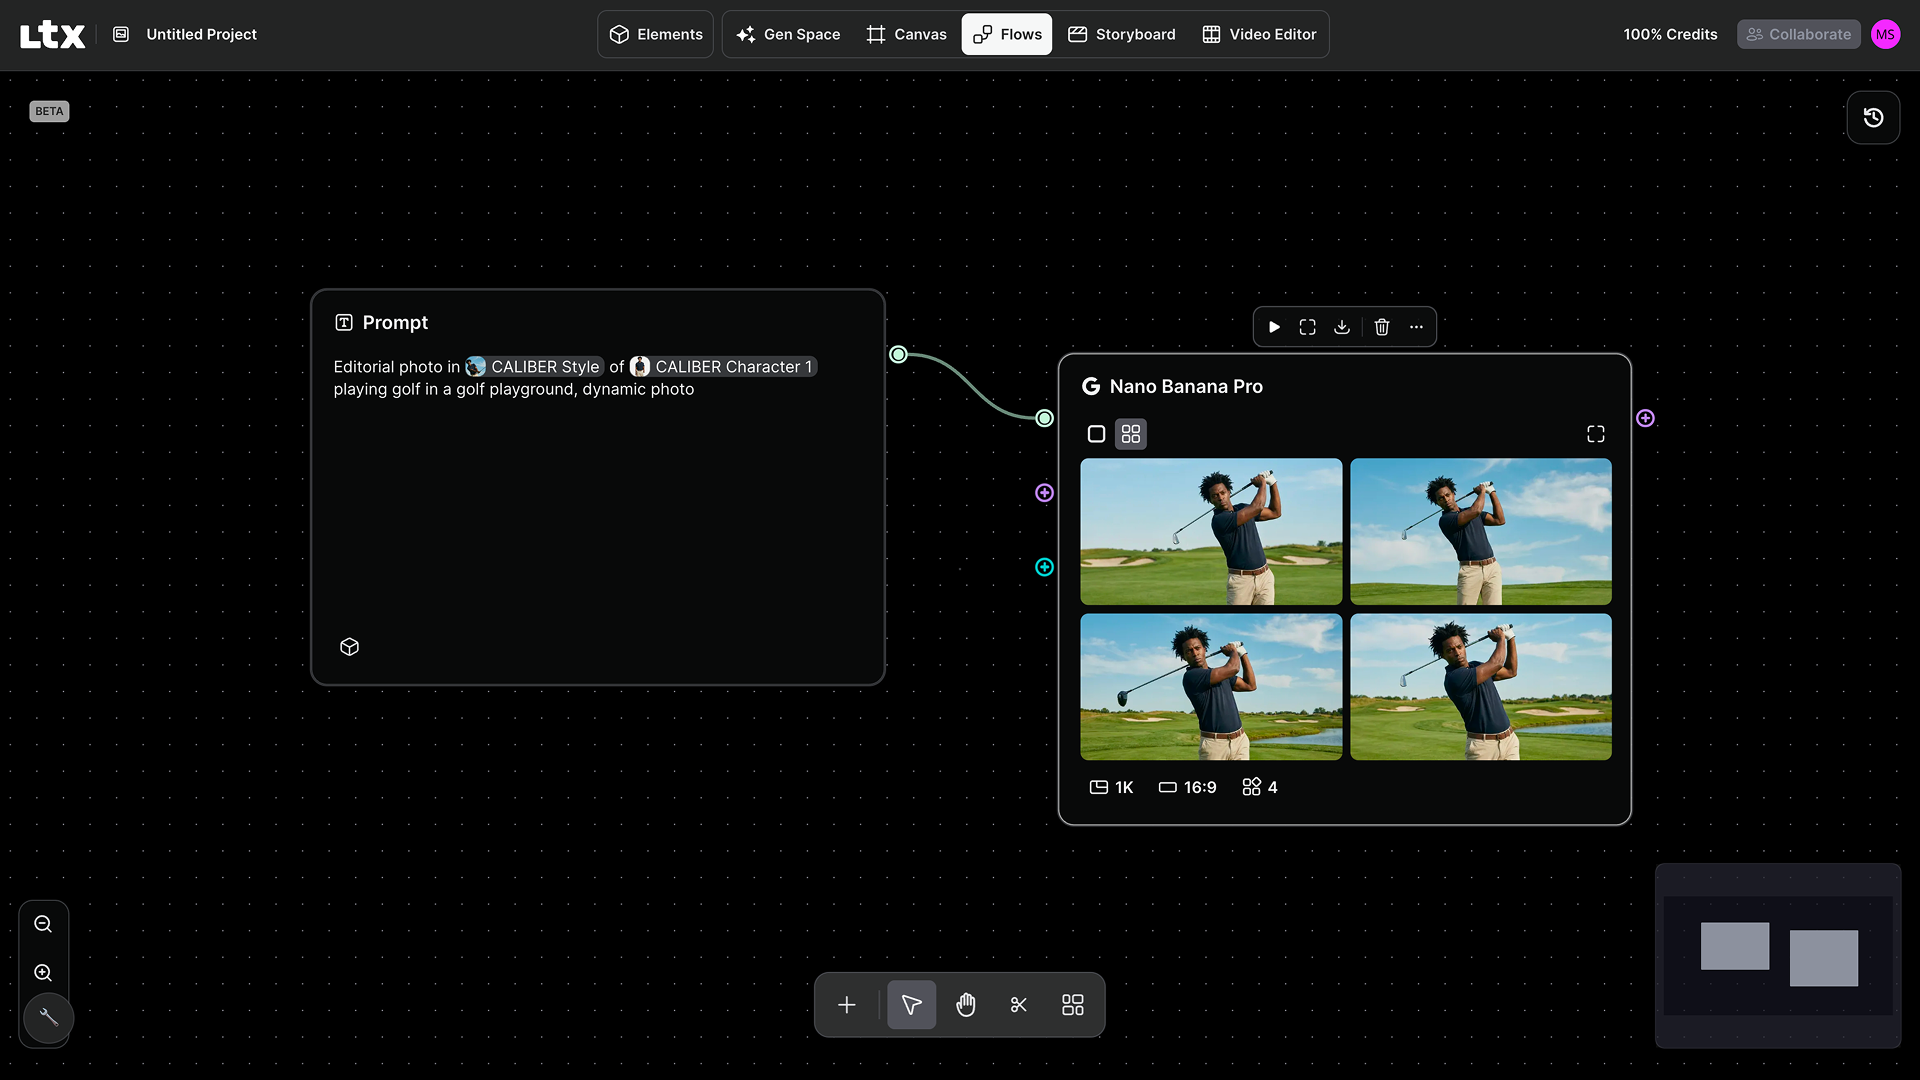Select the Flows tab
Viewport: 1920px width, 1080px height.
[x=1007, y=34]
